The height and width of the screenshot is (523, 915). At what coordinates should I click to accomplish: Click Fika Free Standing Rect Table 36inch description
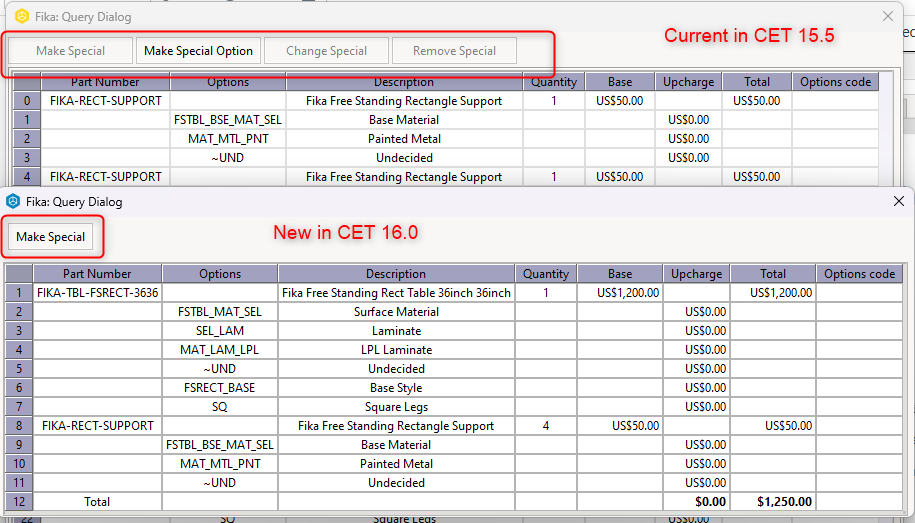(396, 292)
